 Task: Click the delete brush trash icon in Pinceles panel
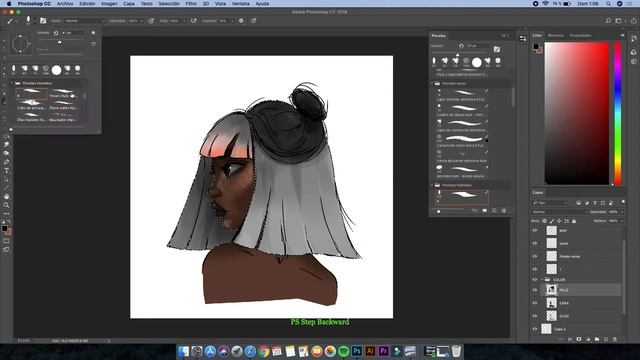coord(504,211)
